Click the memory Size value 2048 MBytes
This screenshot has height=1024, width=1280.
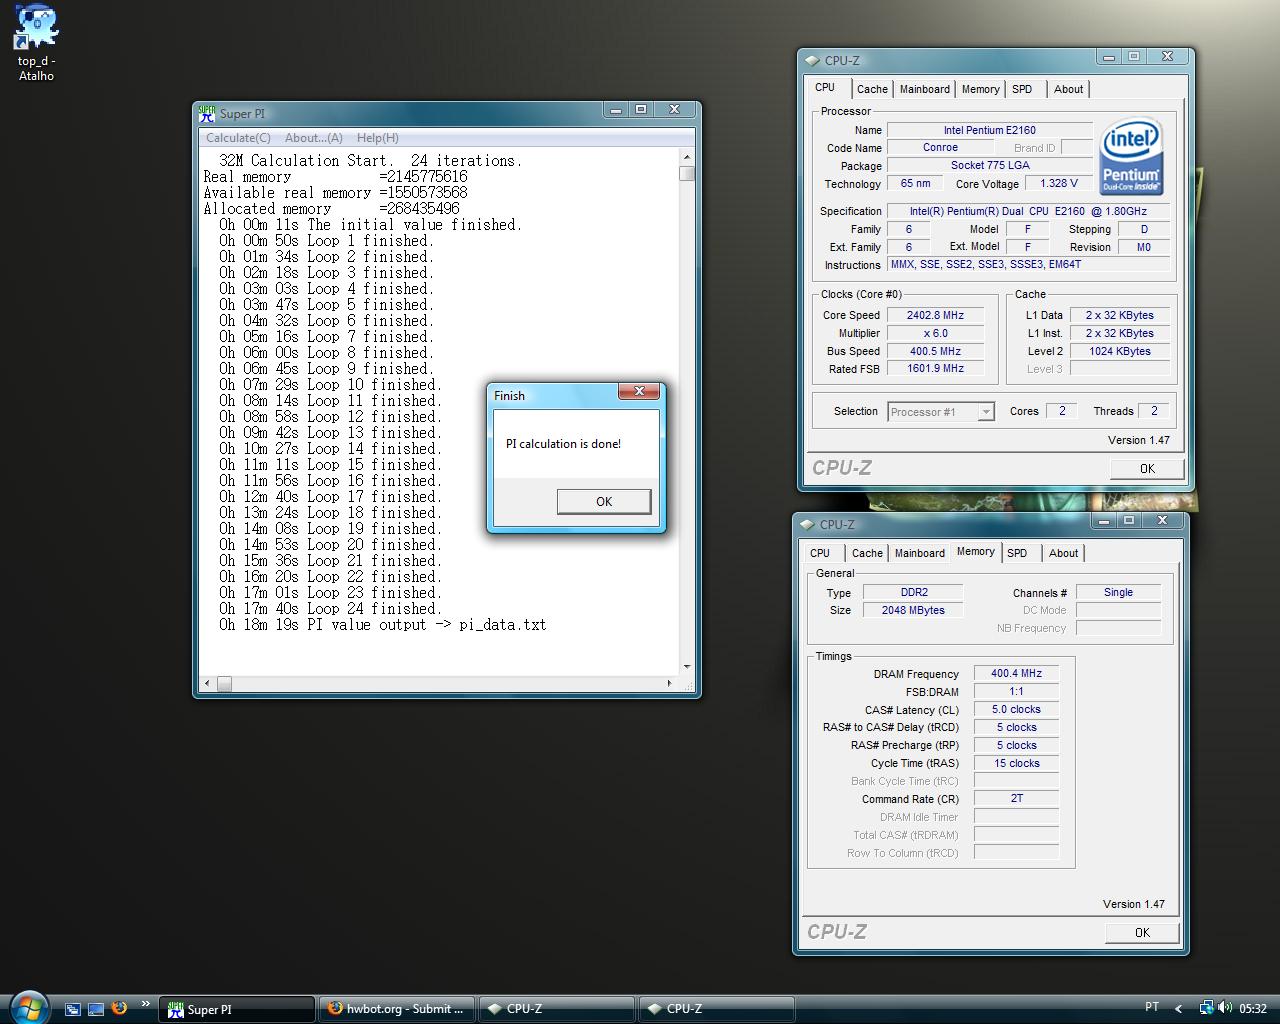tap(913, 610)
